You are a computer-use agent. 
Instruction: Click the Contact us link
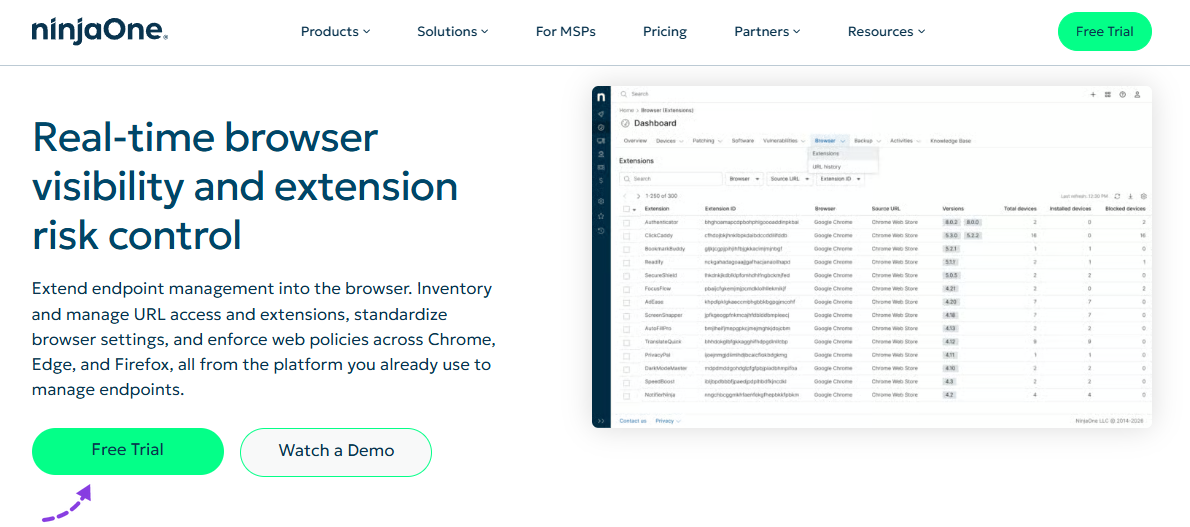pos(633,420)
